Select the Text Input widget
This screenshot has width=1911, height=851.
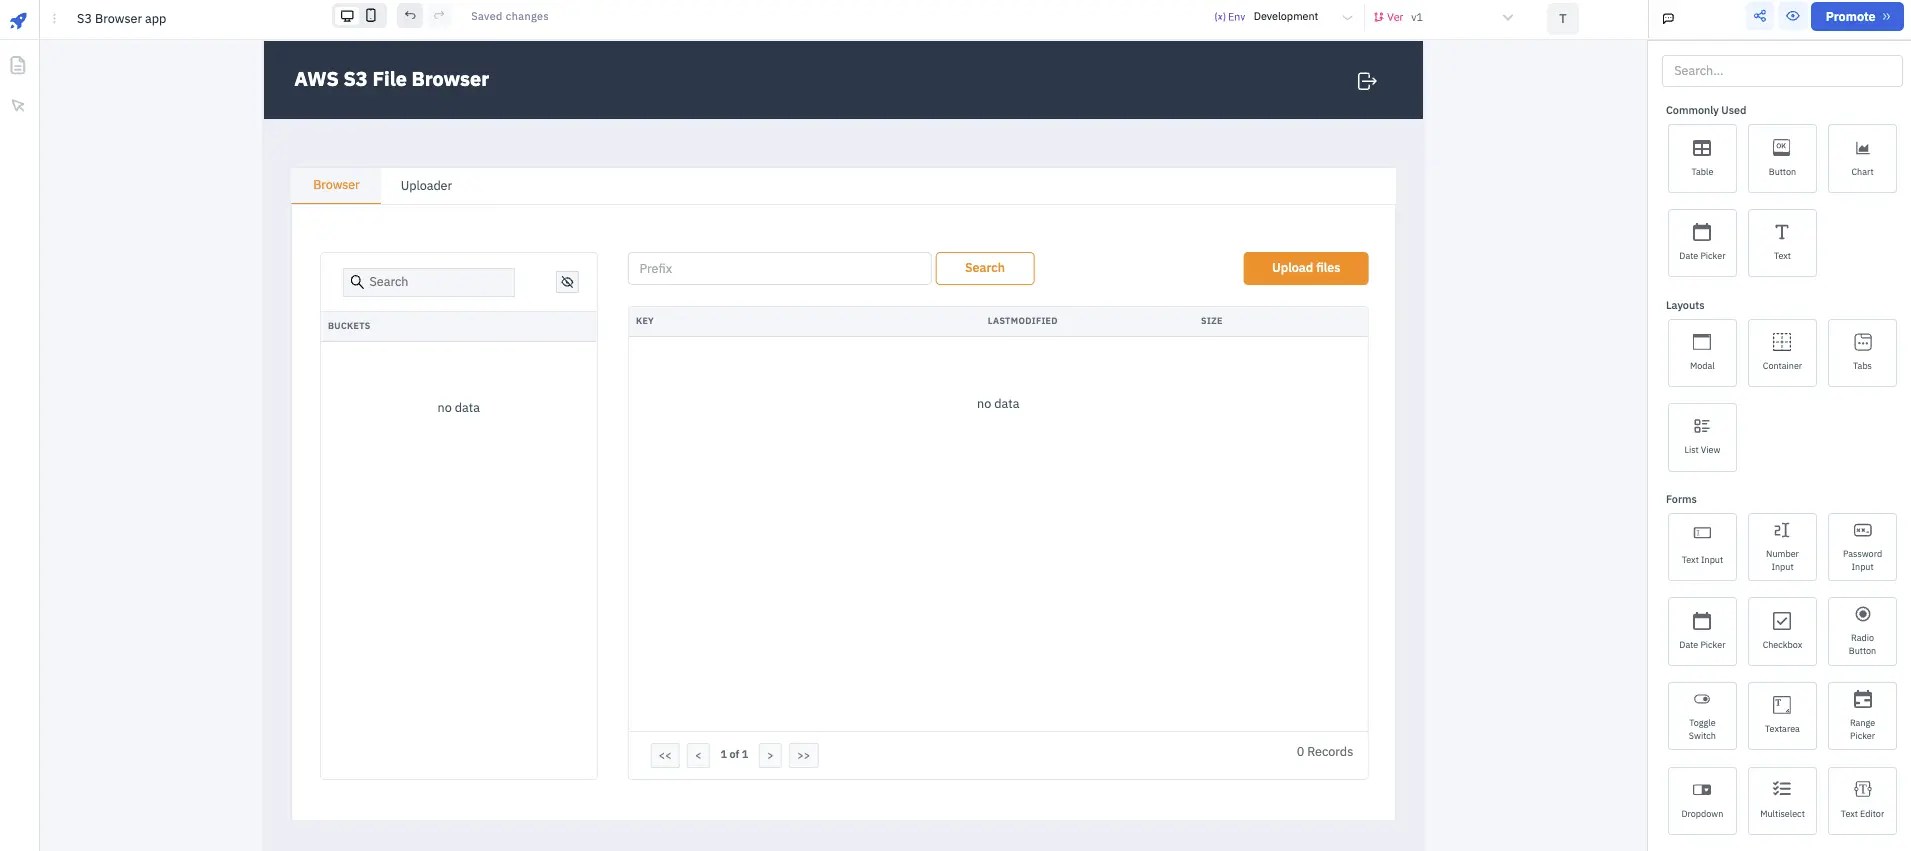[x=1702, y=547]
